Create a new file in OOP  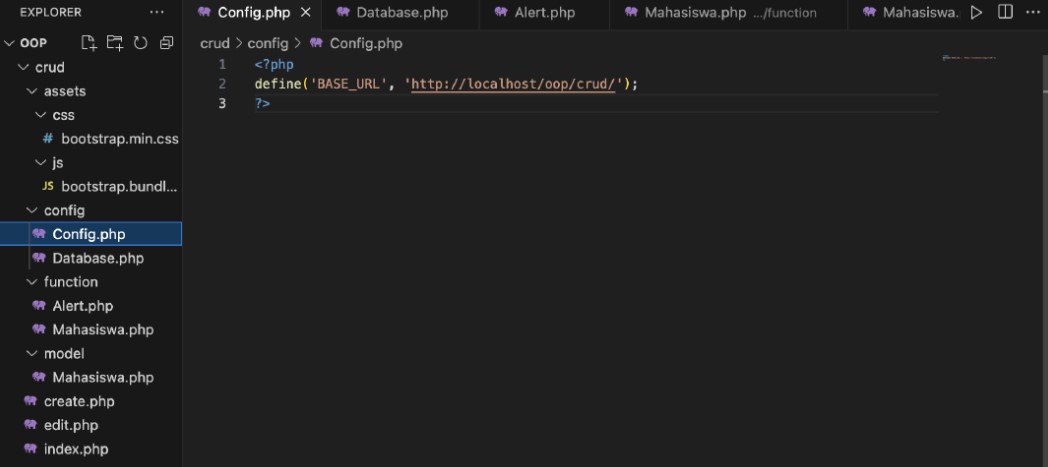[88, 43]
